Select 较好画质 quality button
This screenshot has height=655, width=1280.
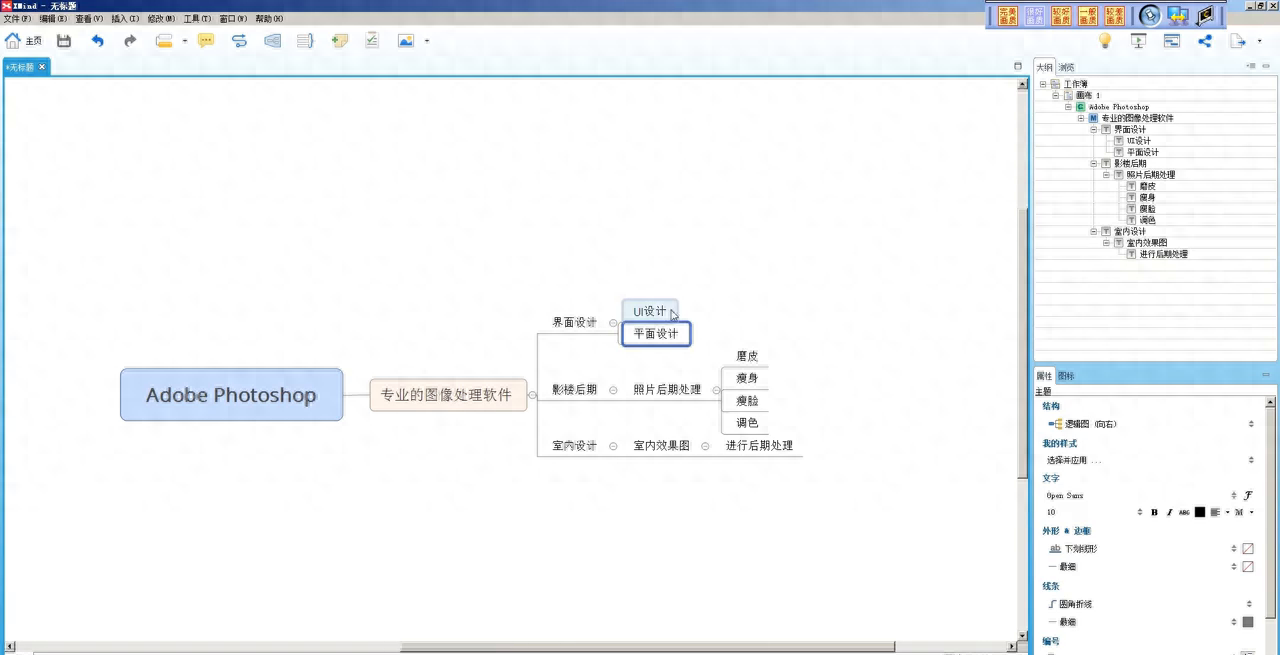1061,15
